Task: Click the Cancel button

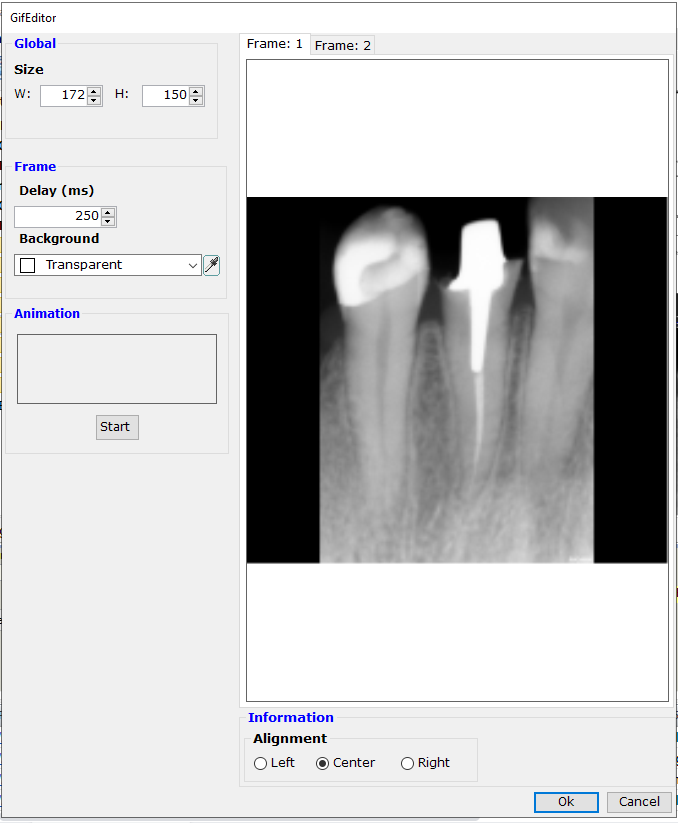Action: pos(639,802)
